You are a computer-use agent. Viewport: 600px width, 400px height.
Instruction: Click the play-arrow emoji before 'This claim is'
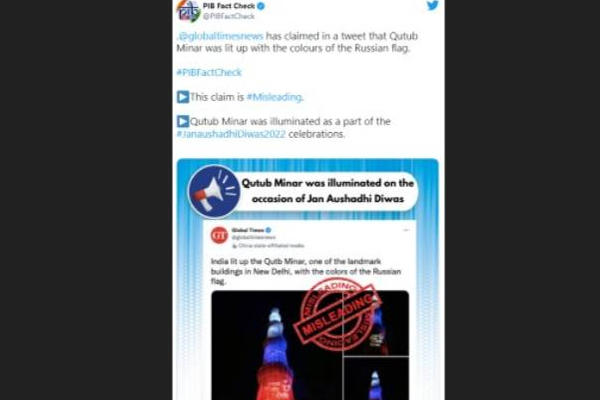[x=183, y=97]
